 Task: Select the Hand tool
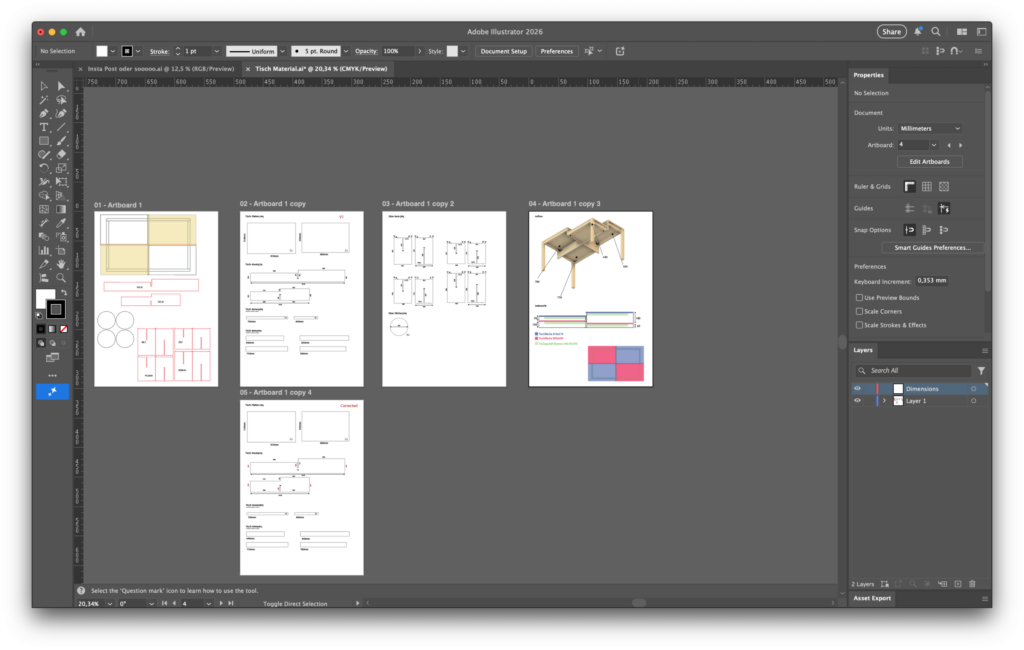[61, 263]
